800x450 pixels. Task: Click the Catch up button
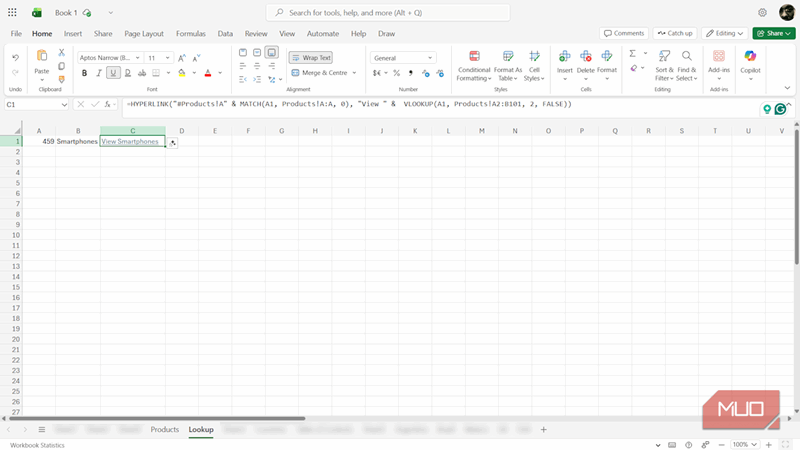pyautogui.click(x=675, y=33)
